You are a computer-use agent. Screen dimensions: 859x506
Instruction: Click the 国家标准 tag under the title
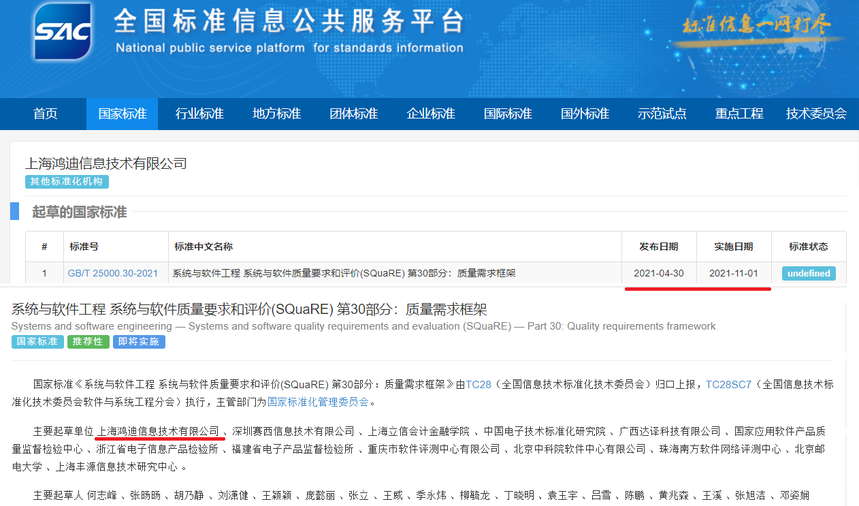(x=37, y=342)
